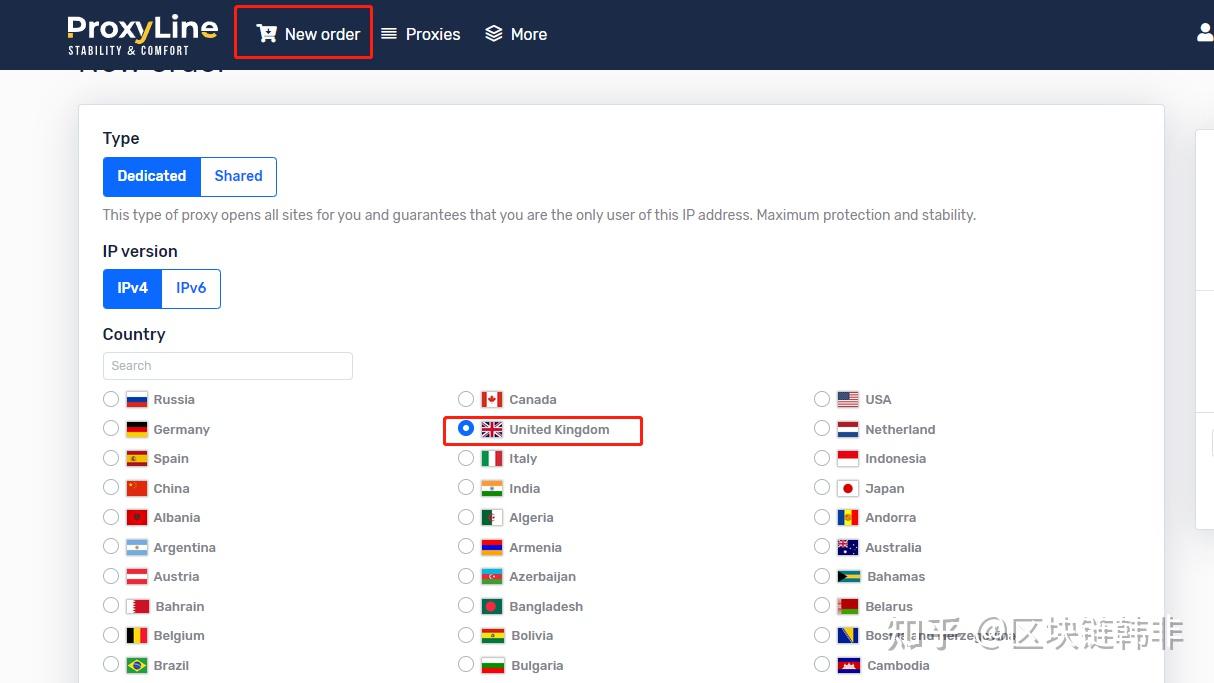The image size is (1214, 683).
Task: Click the Belarus flag icon
Action: [x=848, y=606]
